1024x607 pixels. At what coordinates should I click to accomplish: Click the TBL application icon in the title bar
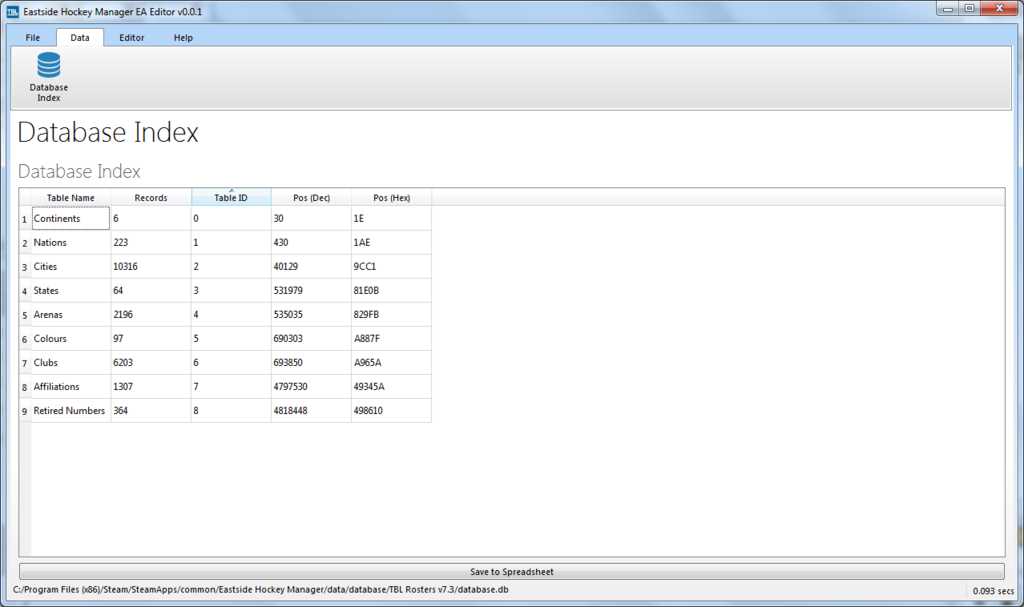(x=12, y=9)
